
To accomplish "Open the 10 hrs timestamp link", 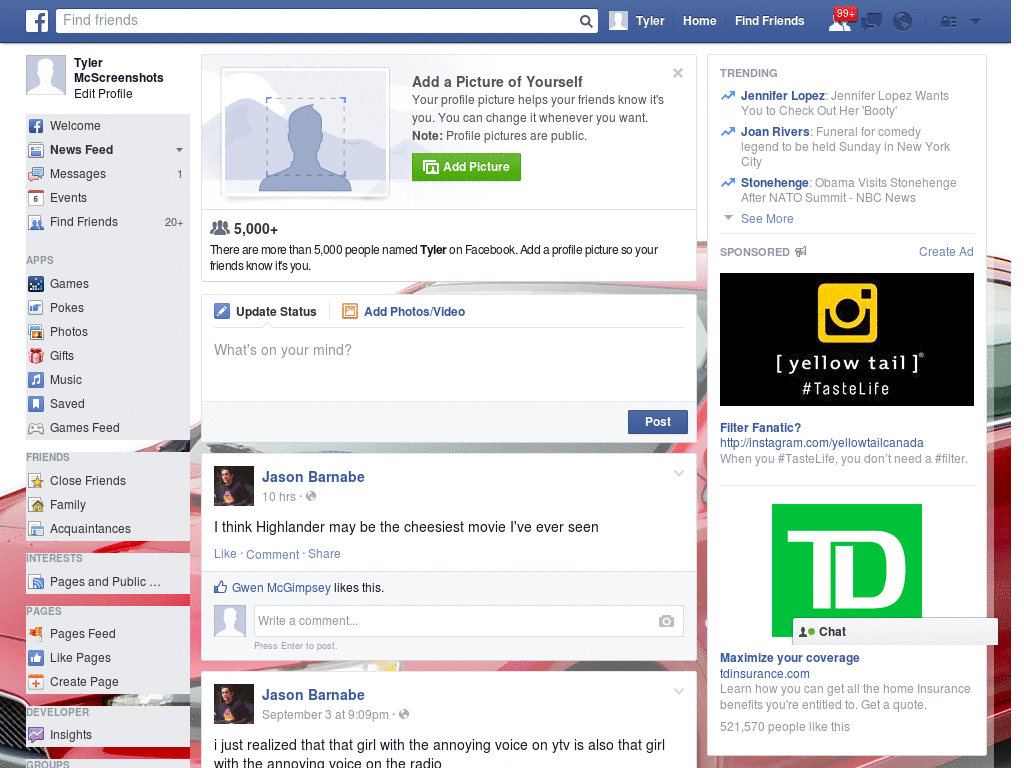I will pos(279,497).
